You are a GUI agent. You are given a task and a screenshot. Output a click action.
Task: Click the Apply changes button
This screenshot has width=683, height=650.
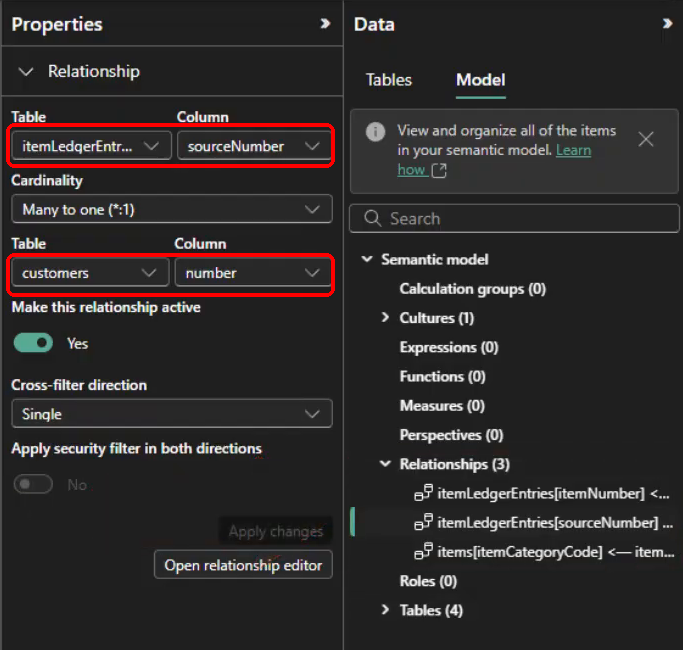pyautogui.click(x=276, y=531)
